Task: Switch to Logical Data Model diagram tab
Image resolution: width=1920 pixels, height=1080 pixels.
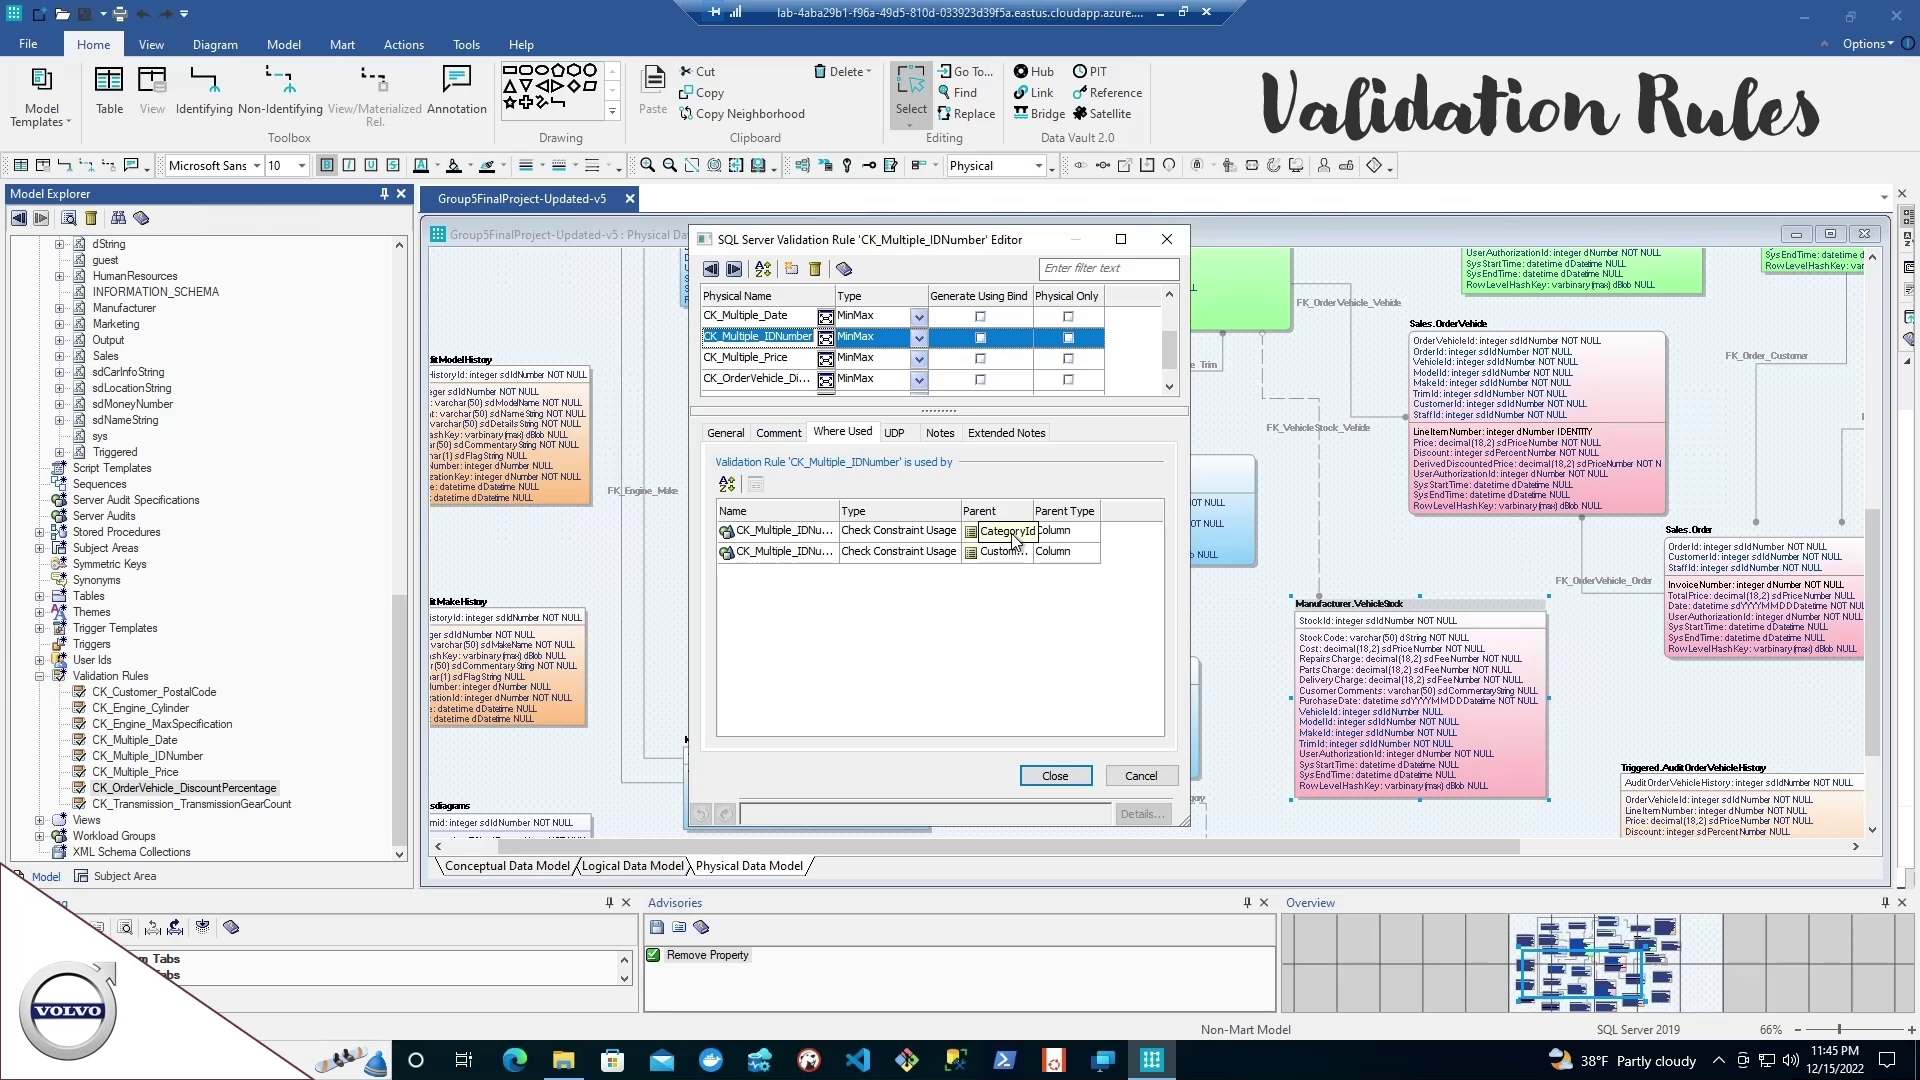Action: (x=632, y=866)
